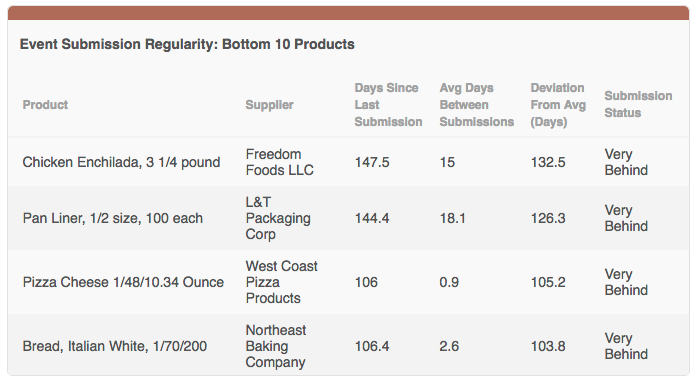Viewport: 699px width, 387px height.
Task: Click the L&T Packaging Corp supplier cell
Action: 278,218
